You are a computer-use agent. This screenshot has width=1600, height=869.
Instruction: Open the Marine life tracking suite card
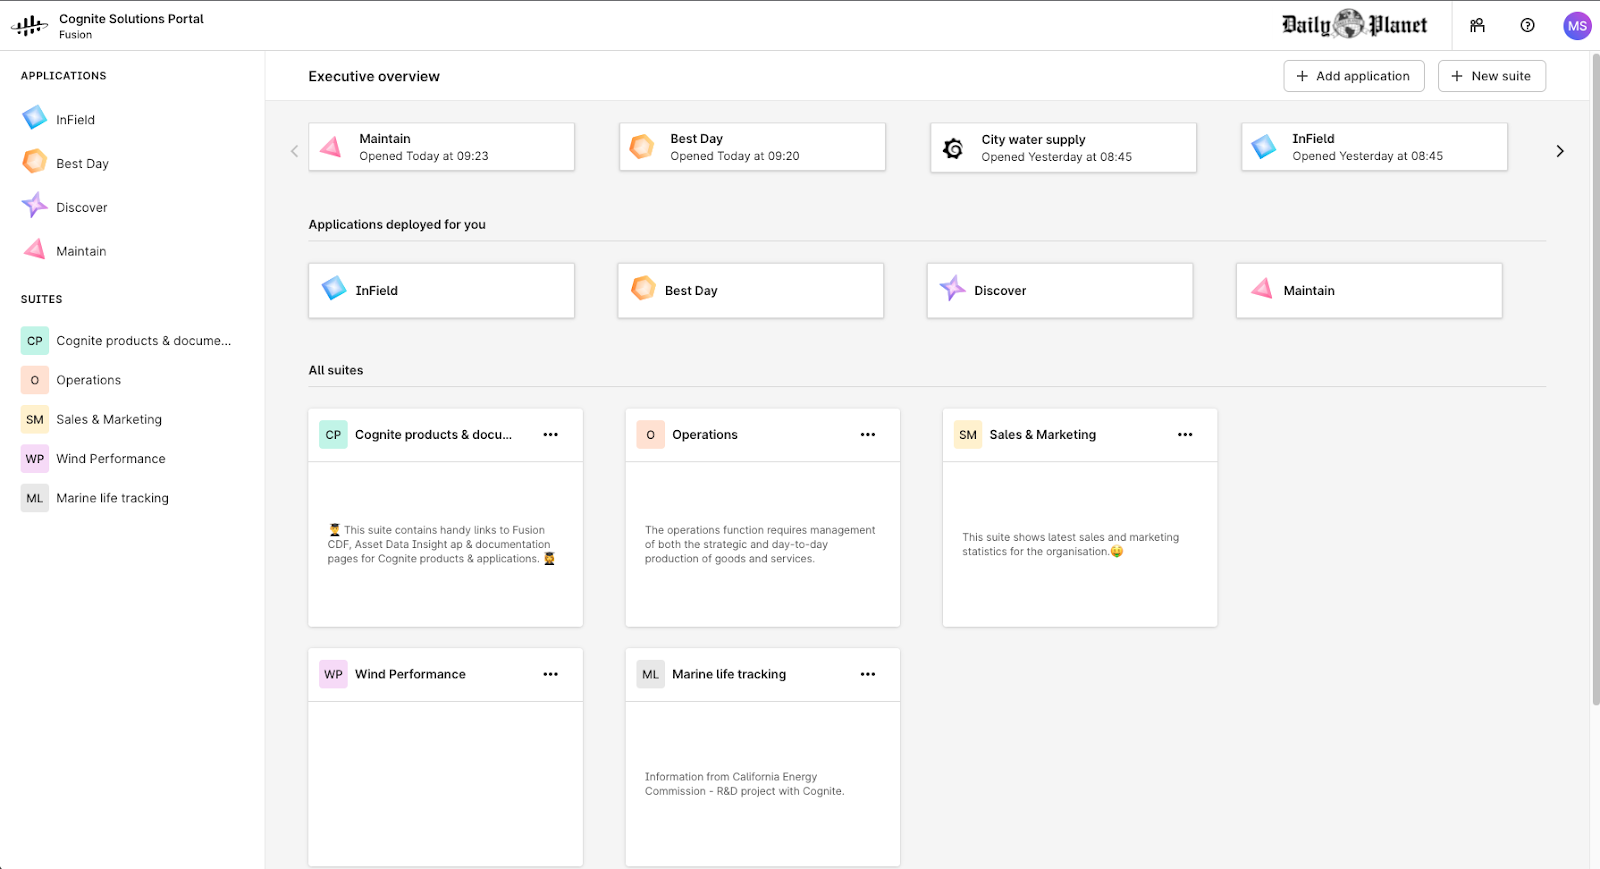click(762, 757)
